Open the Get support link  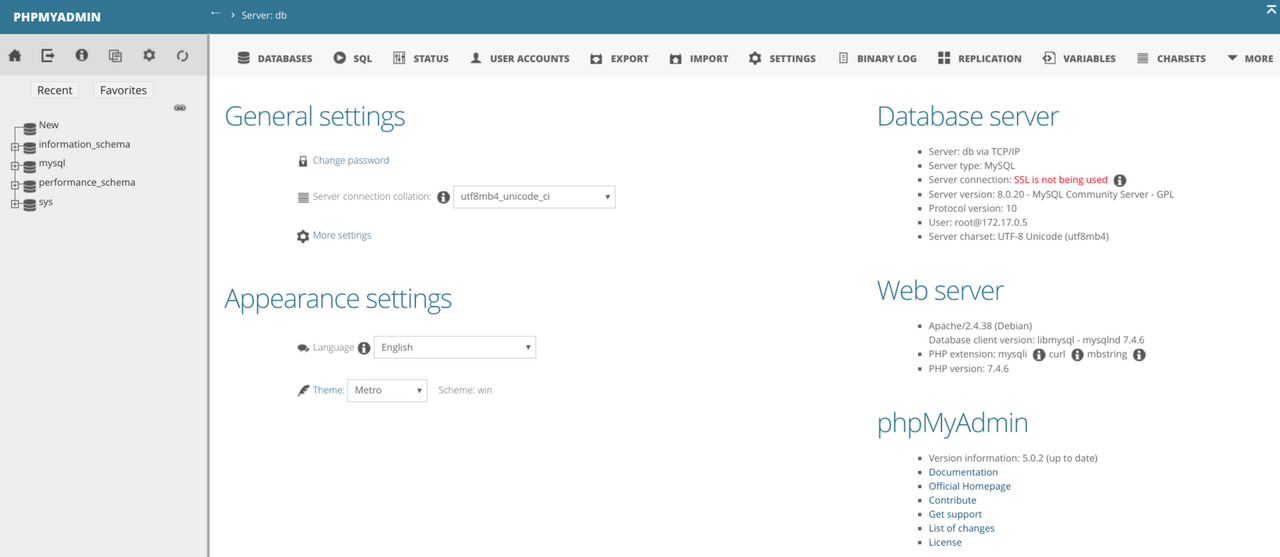click(x=955, y=514)
